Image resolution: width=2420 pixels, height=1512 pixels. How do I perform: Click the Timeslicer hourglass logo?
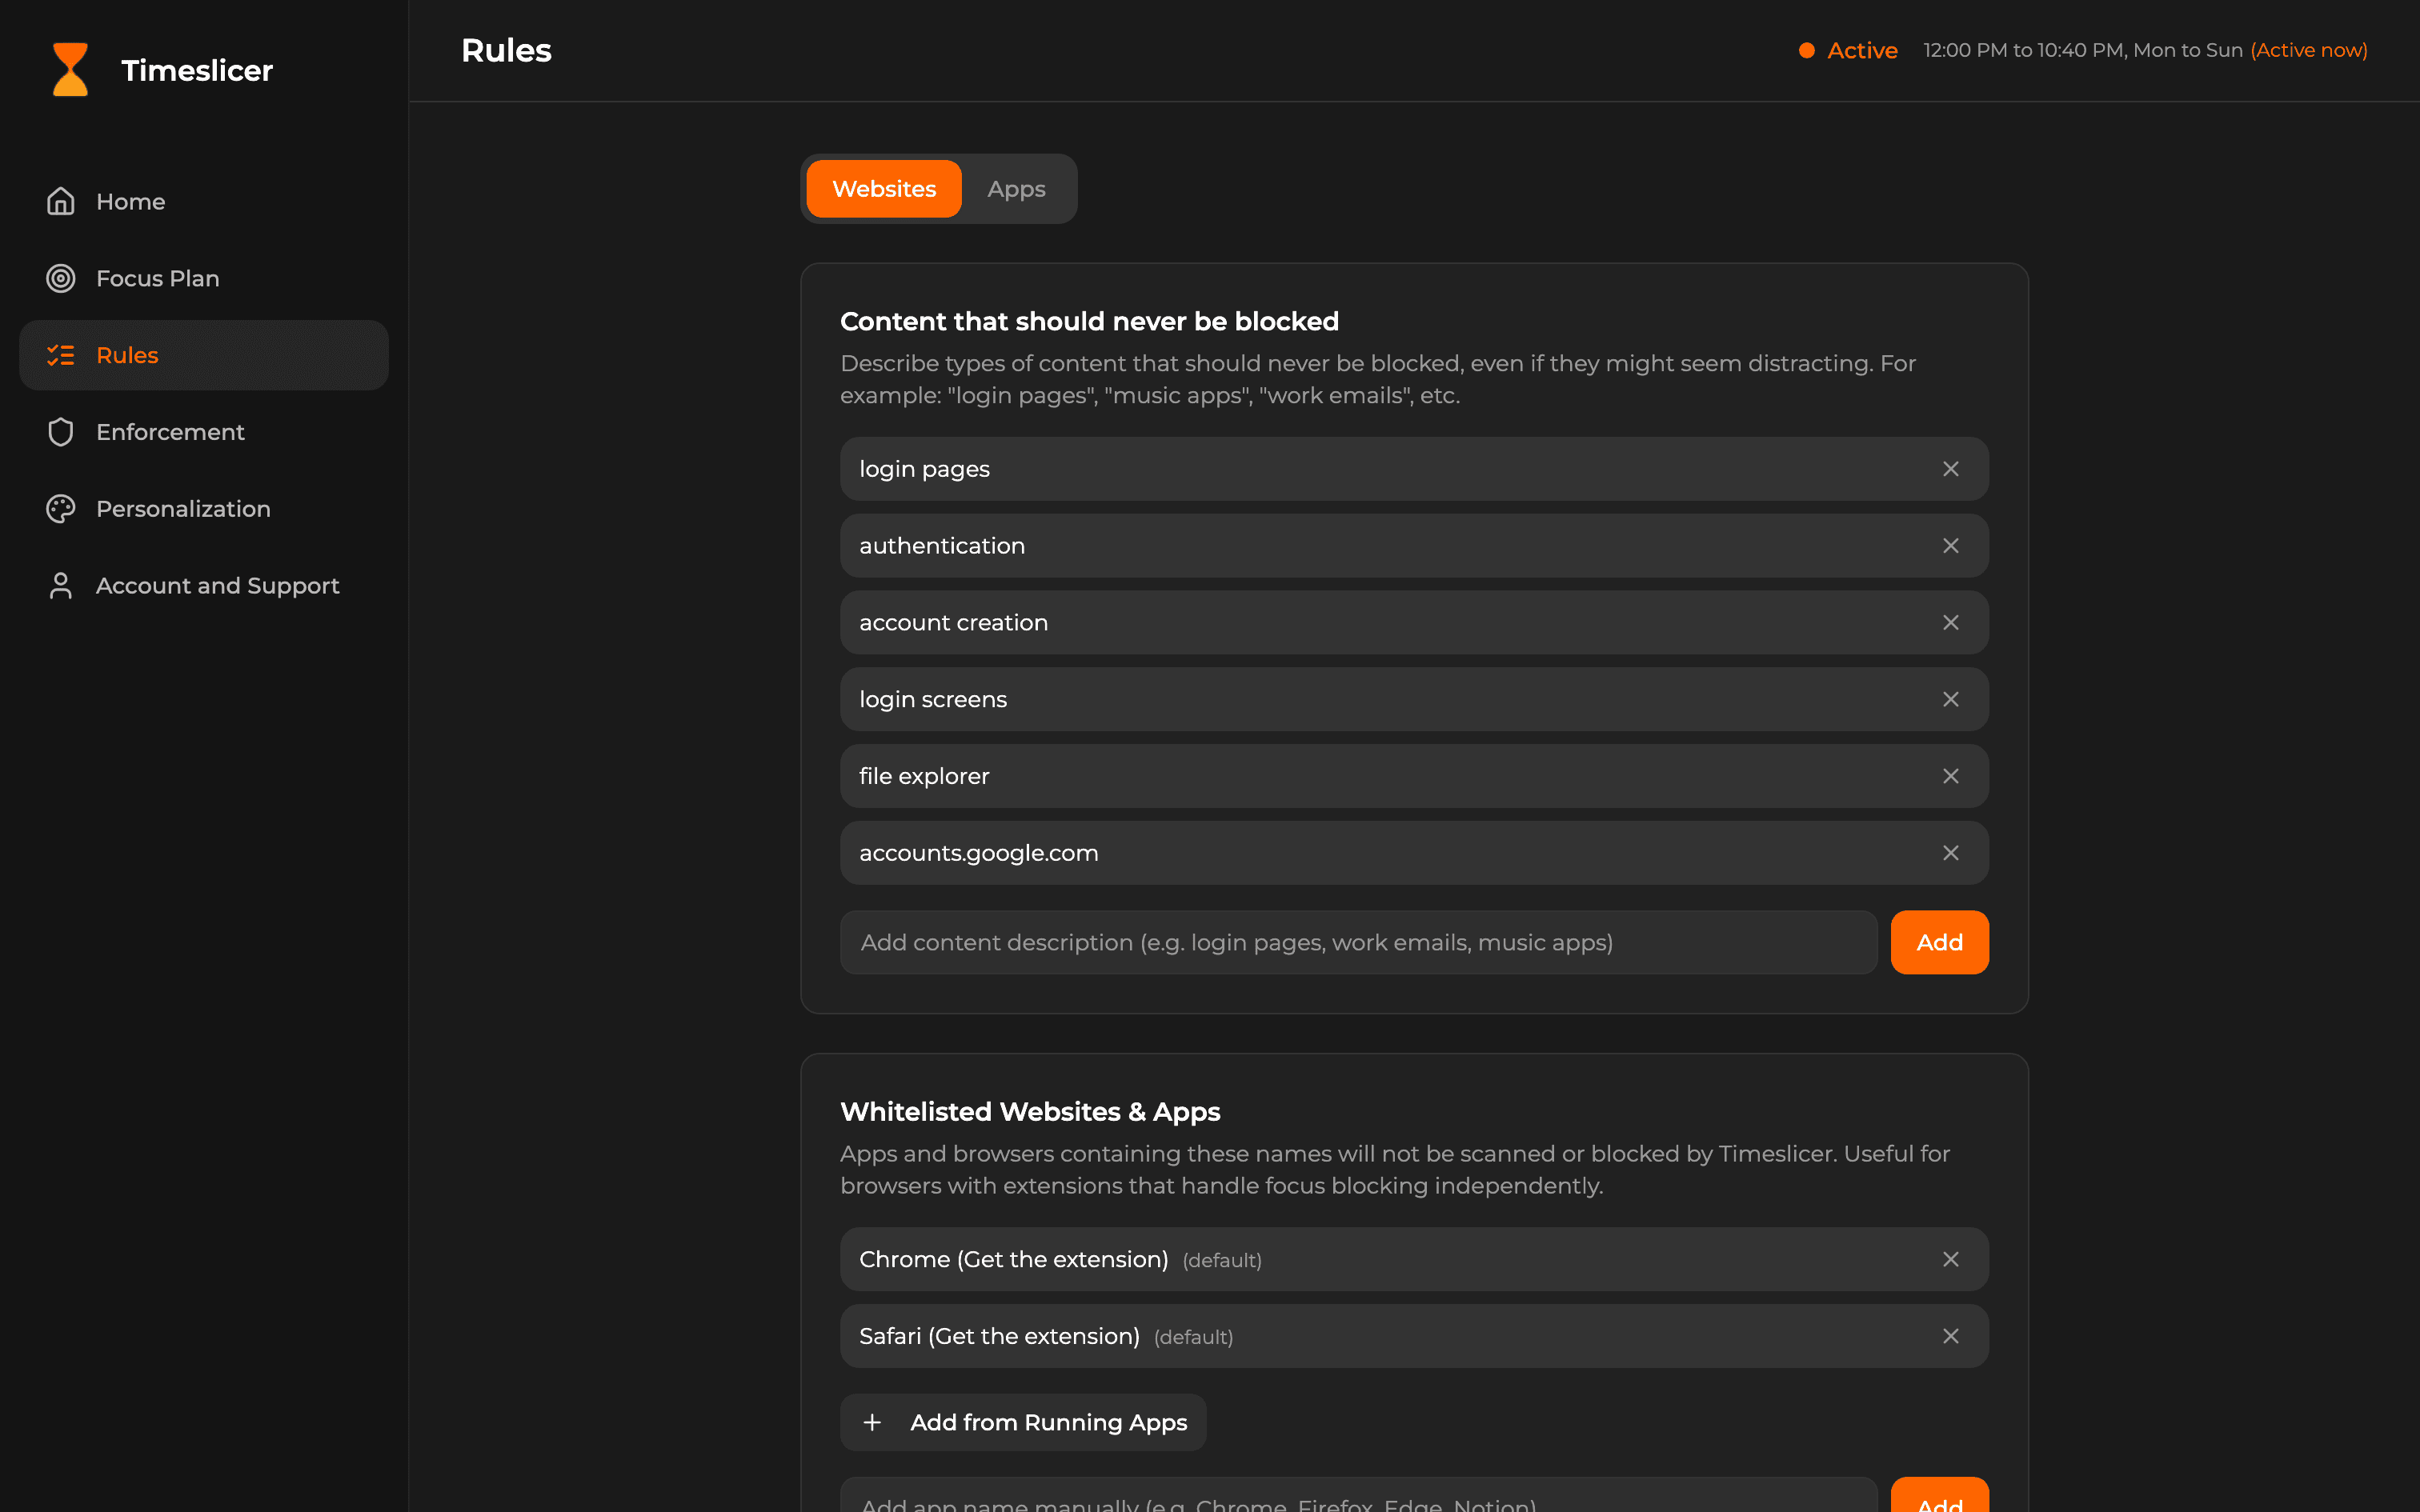(x=70, y=70)
